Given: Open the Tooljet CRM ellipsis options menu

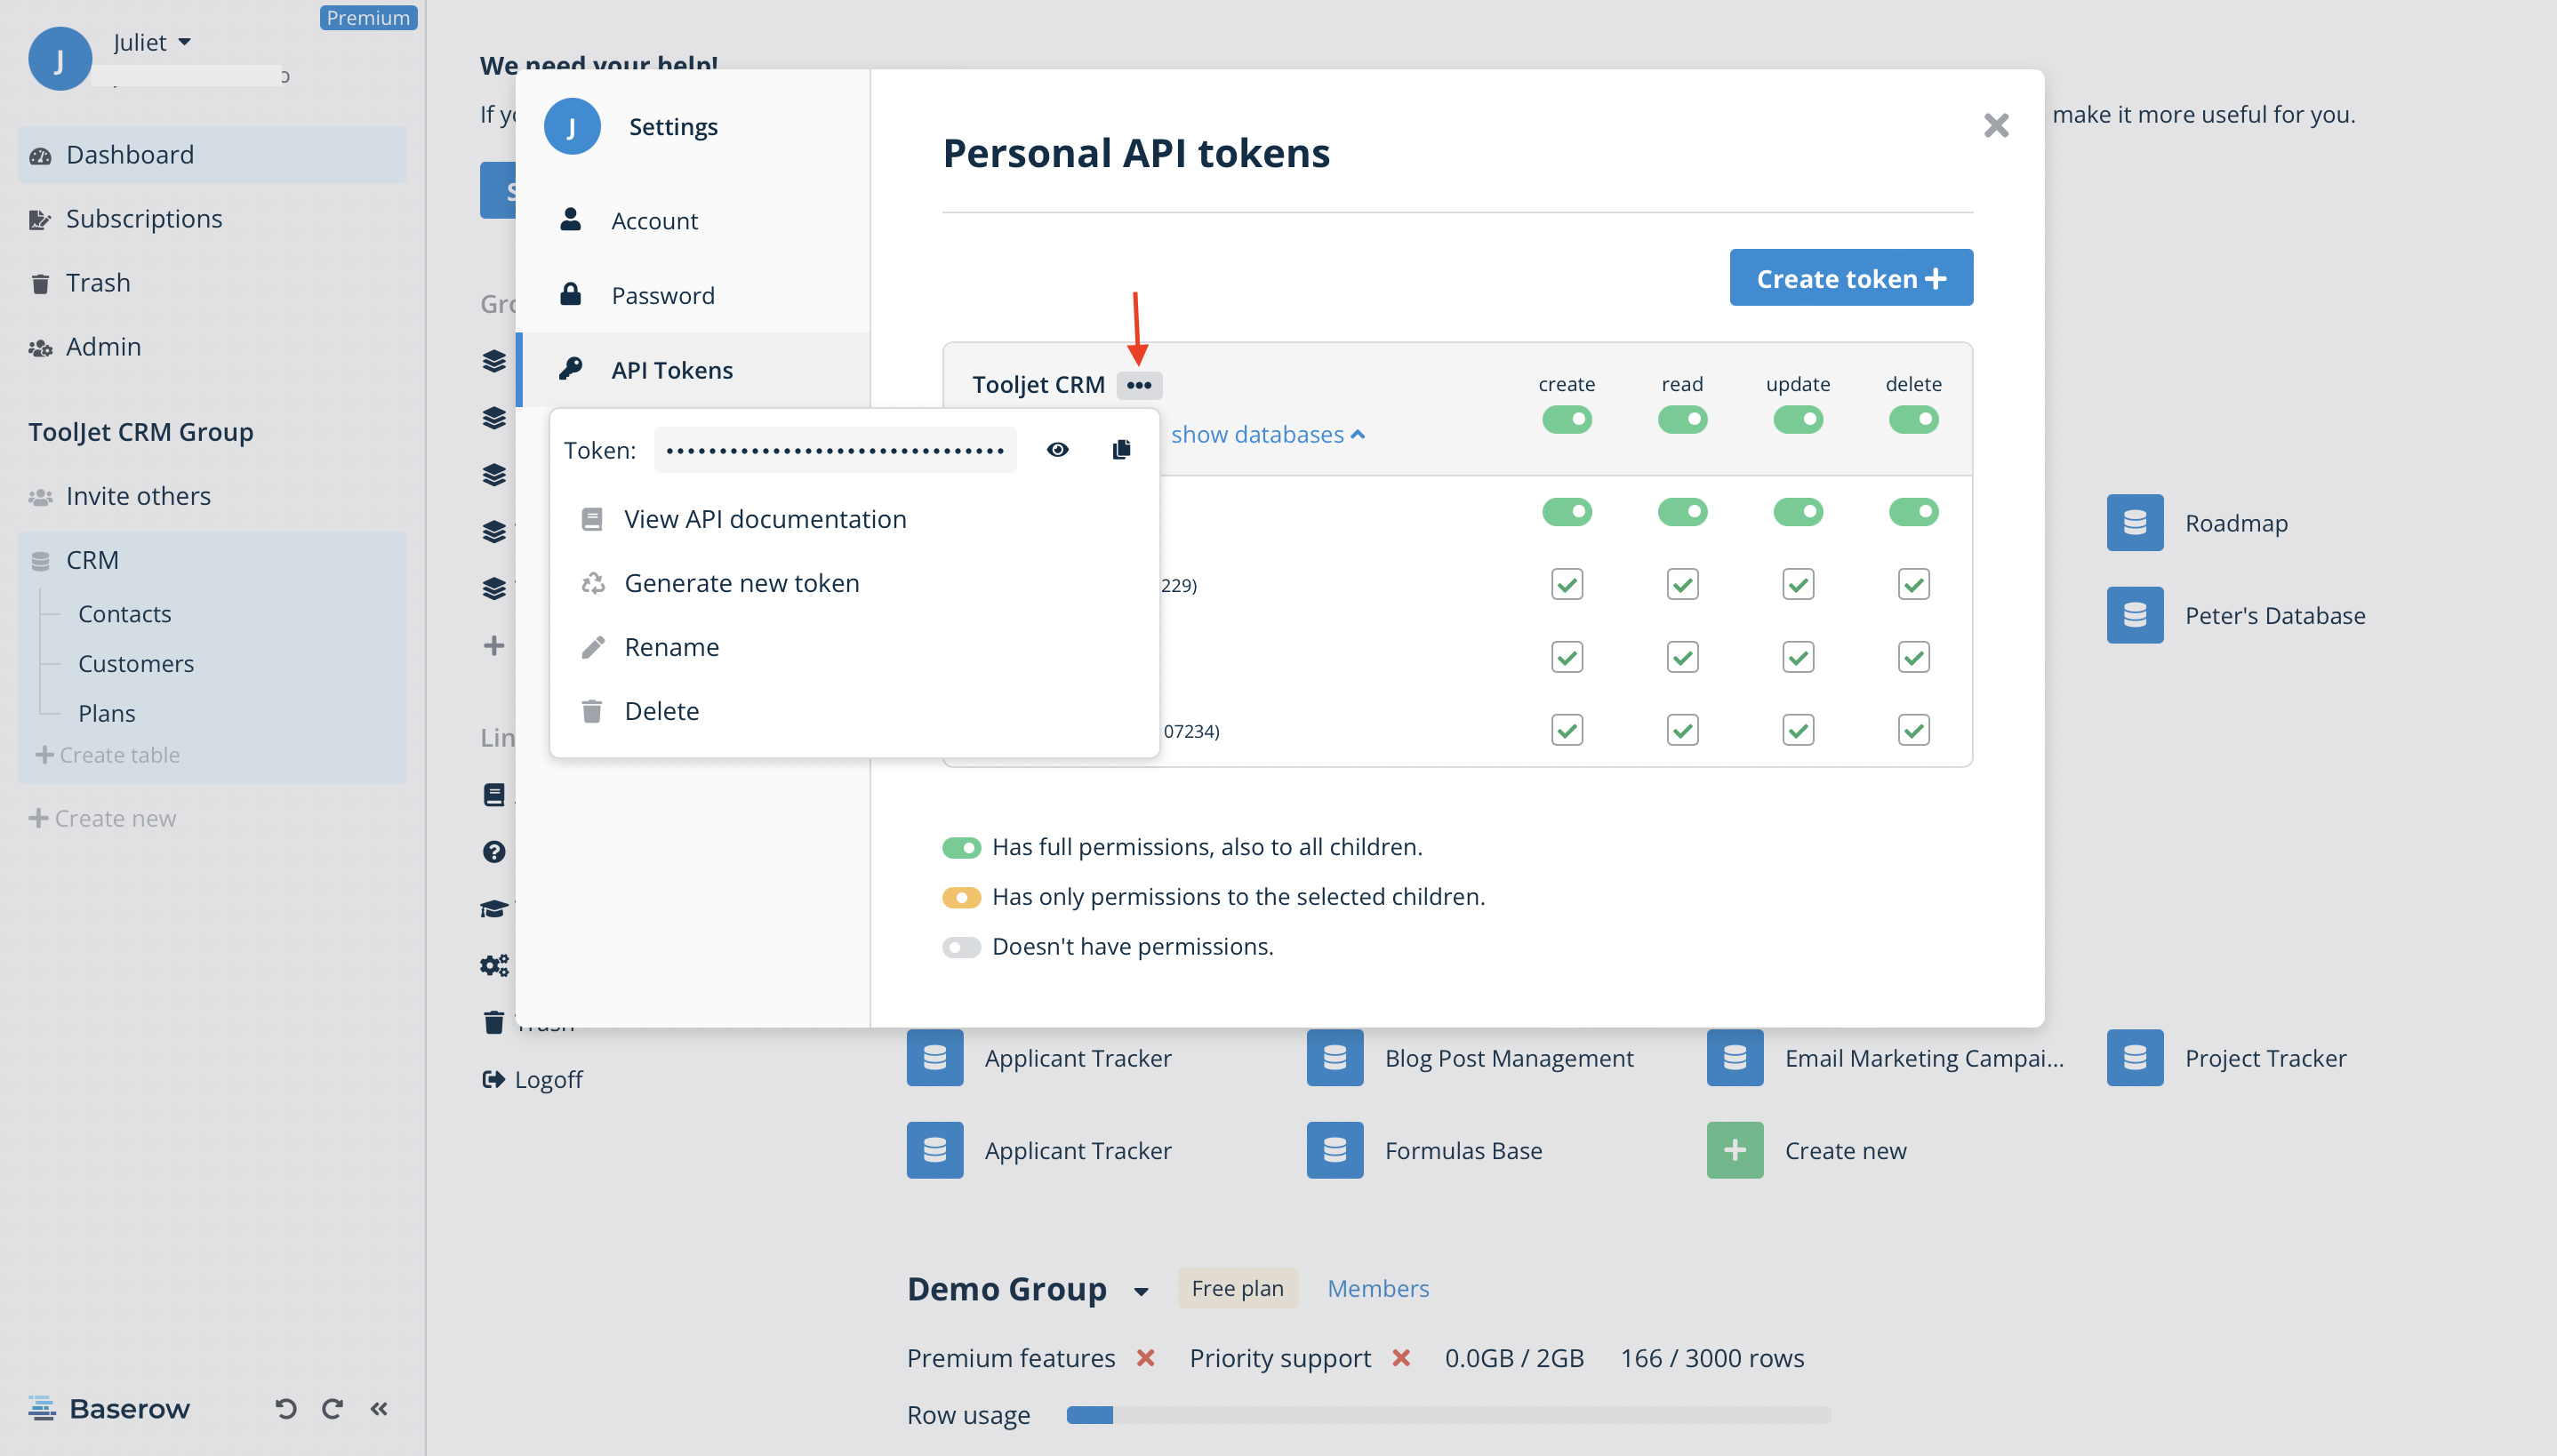Looking at the screenshot, I should (x=1139, y=385).
